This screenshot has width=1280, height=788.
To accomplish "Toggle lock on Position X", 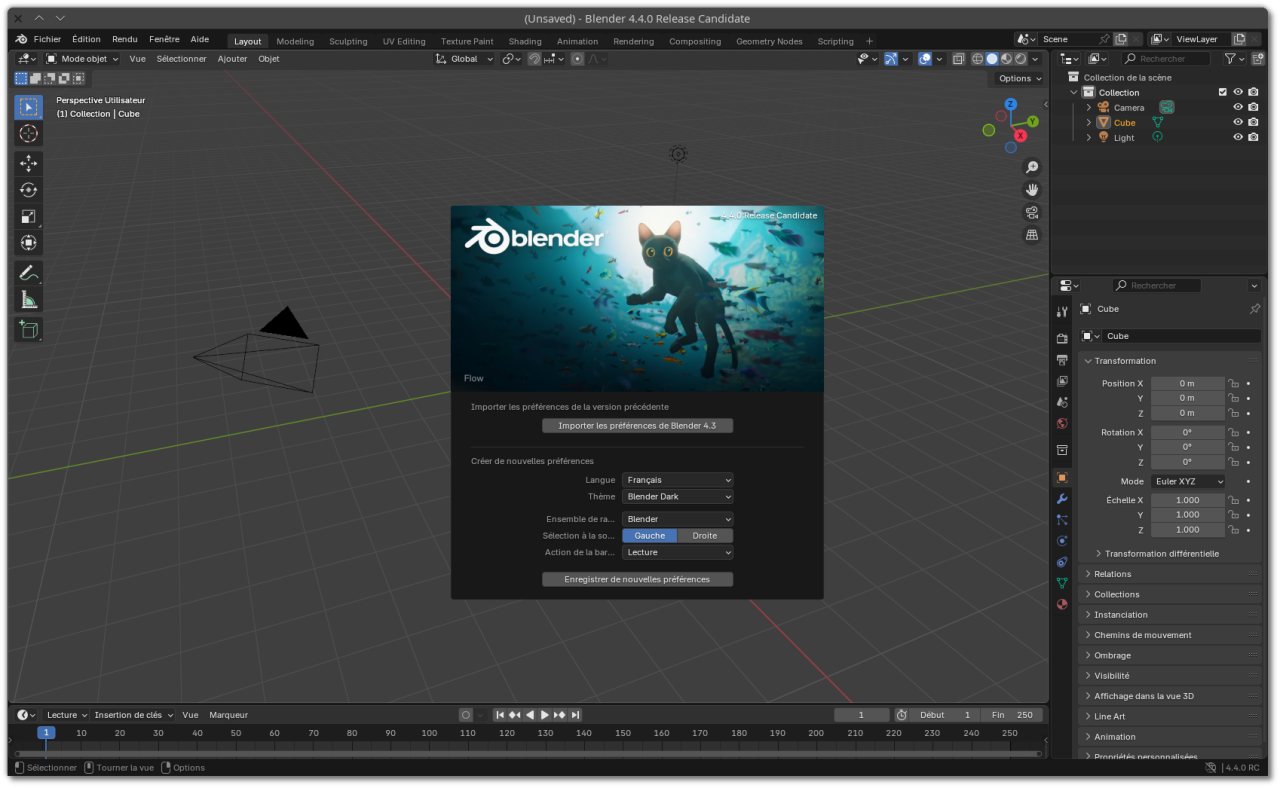I will pyautogui.click(x=1233, y=383).
